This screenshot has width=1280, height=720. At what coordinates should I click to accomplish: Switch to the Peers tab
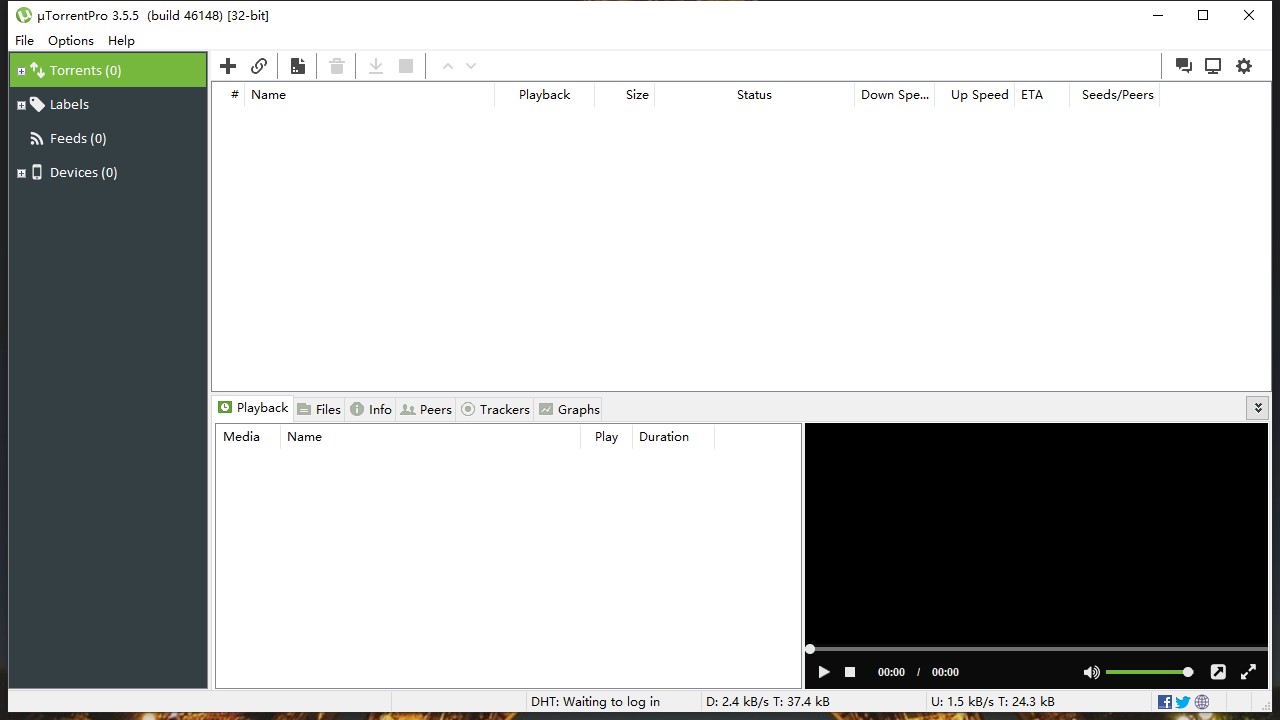[426, 409]
